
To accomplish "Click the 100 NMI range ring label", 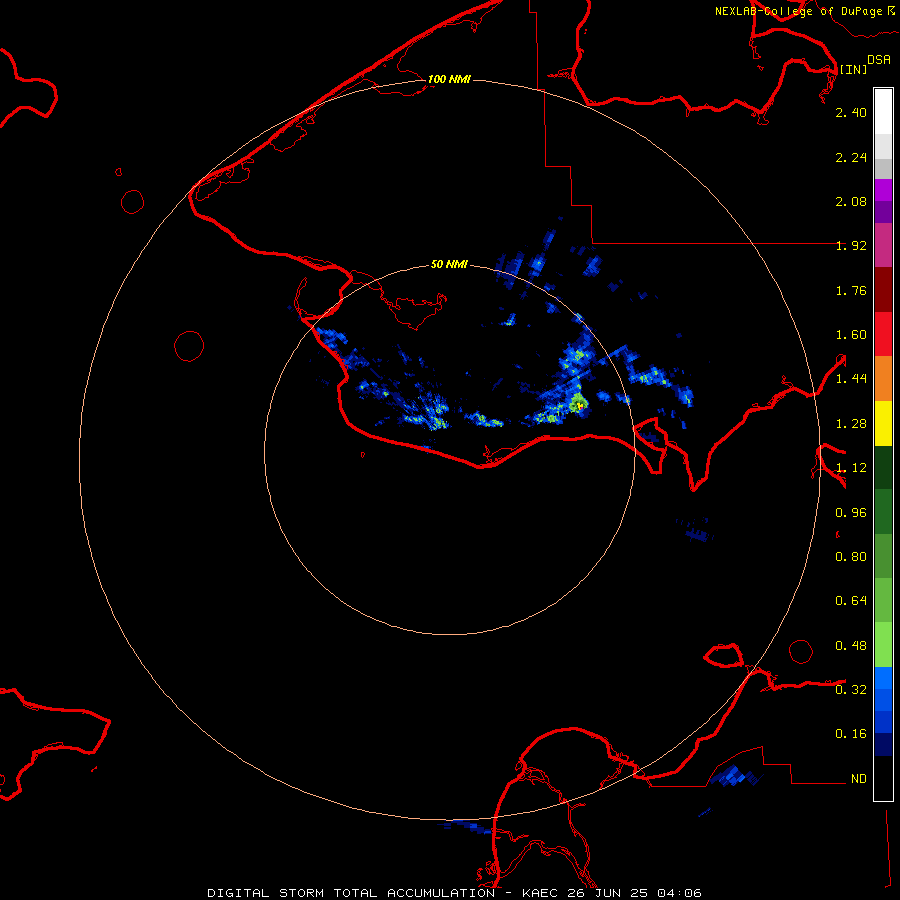I will coord(449,79).
